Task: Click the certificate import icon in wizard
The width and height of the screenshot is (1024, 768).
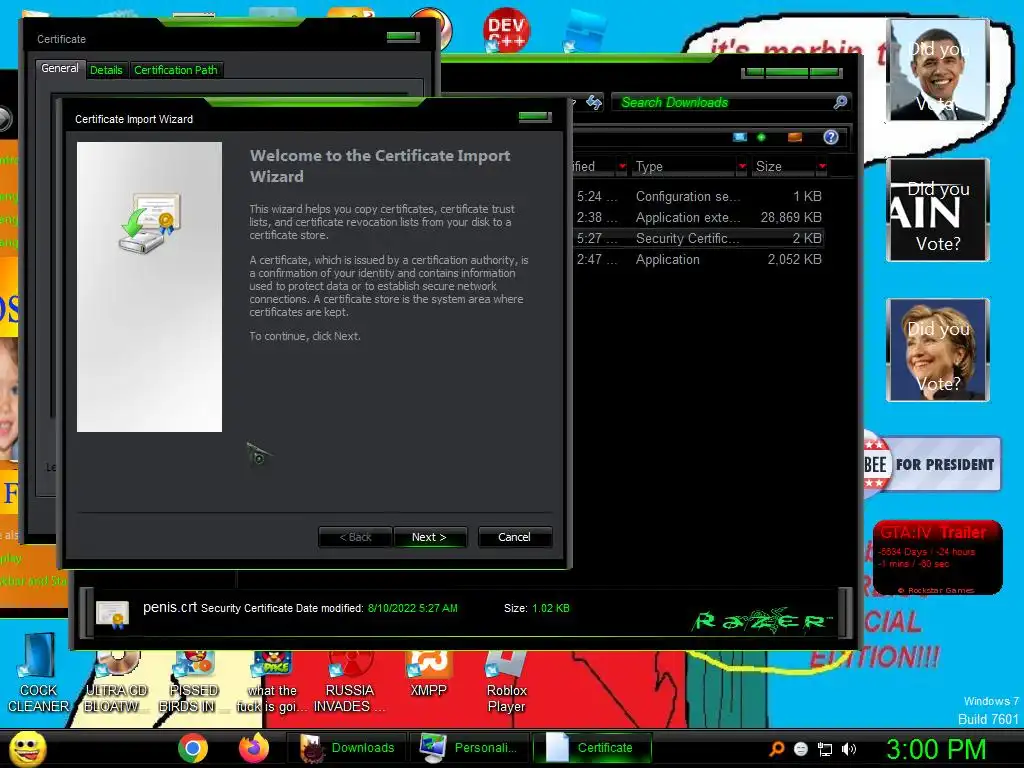Action: click(x=150, y=223)
